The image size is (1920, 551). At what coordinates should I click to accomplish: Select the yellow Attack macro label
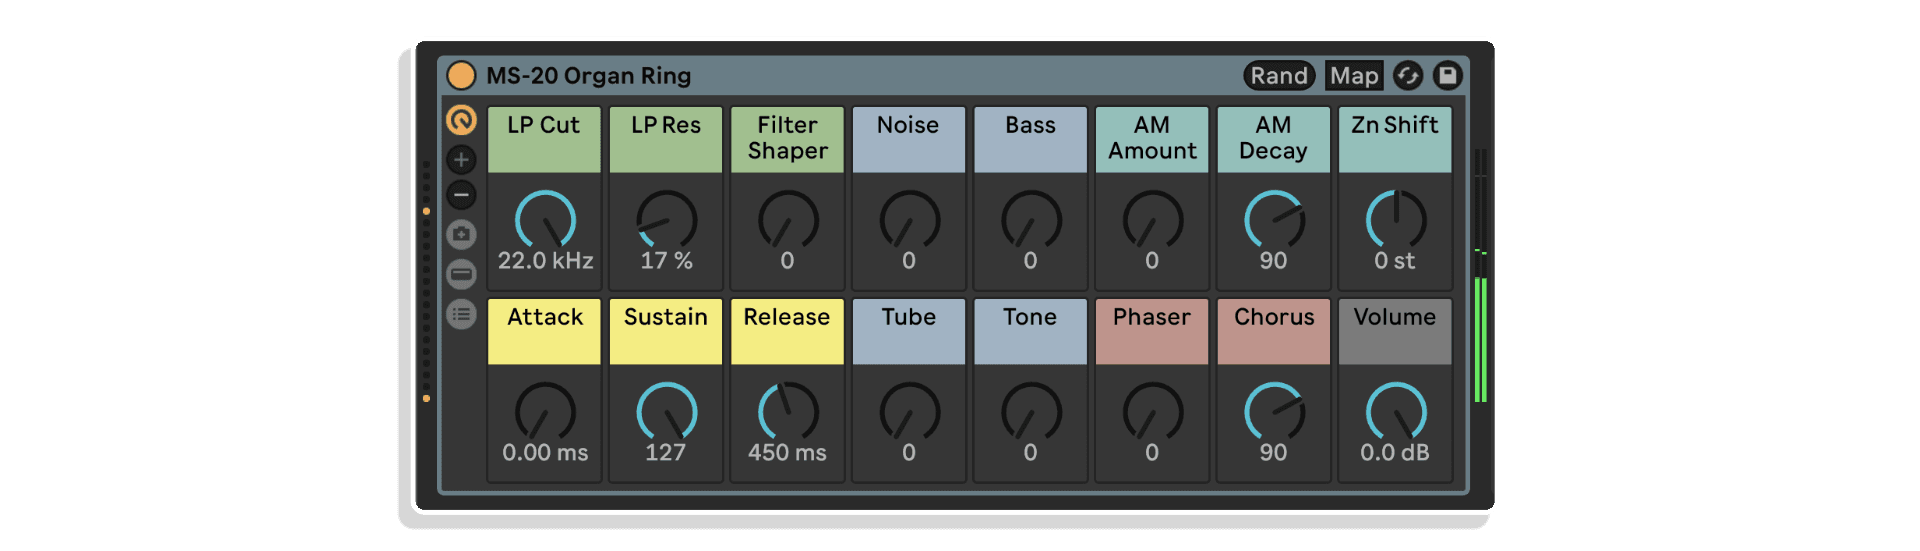click(x=545, y=330)
